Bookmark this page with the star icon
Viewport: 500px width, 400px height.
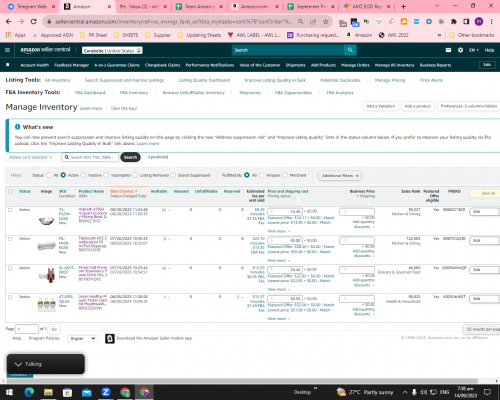point(325,22)
